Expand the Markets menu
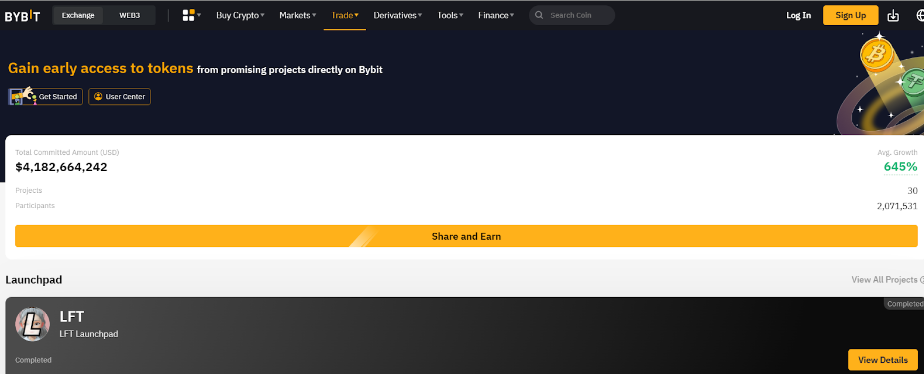 pyautogui.click(x=298, y=15)
